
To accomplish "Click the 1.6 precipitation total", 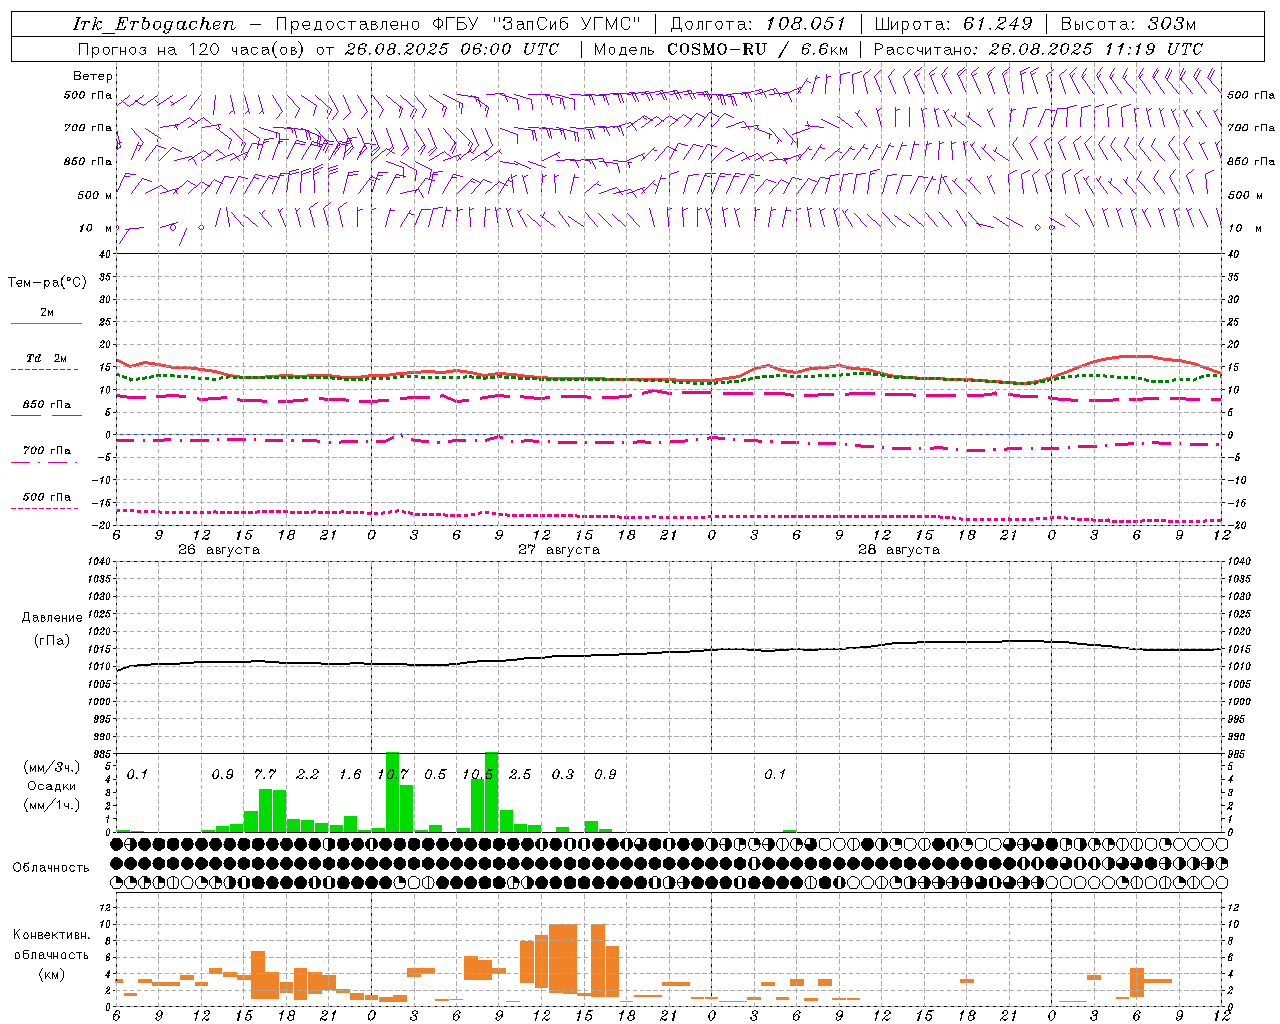I will pos(350,775).
